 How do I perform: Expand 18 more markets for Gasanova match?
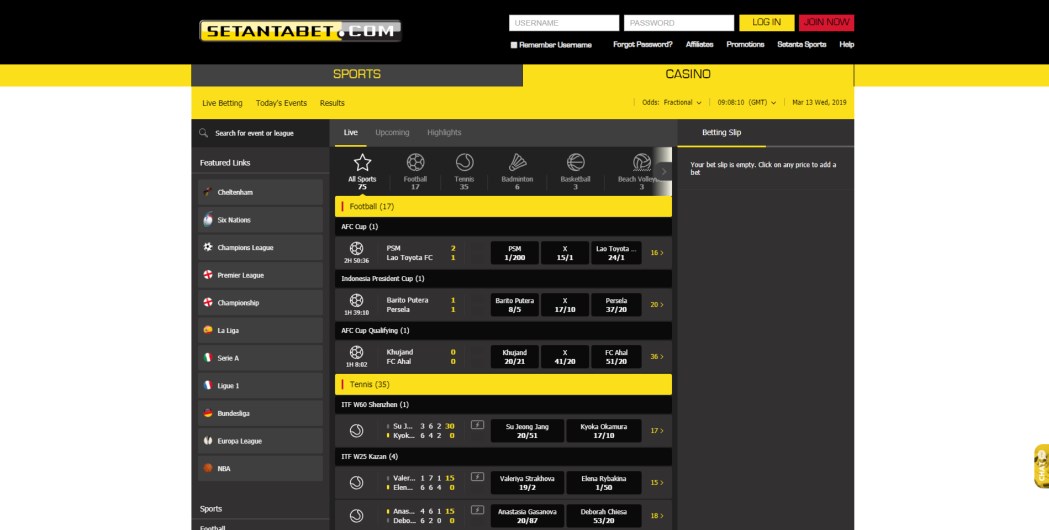pyautogui.click(x=657, y=516)
